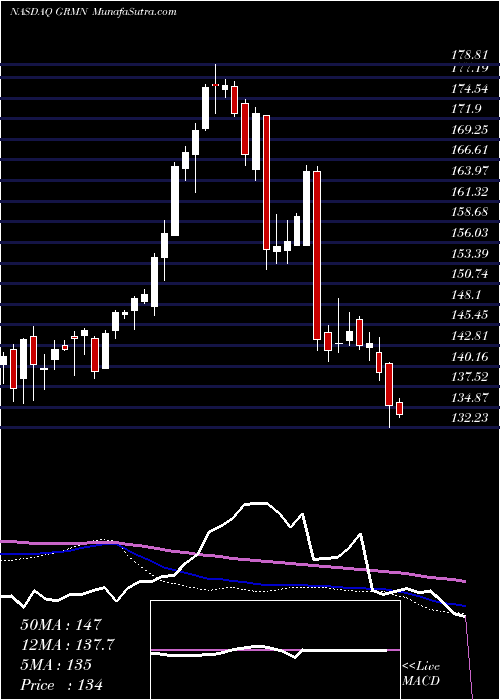The image size is (500, 700).
Task: Click the 145.45 price axis label
Action: pos(468,315)
